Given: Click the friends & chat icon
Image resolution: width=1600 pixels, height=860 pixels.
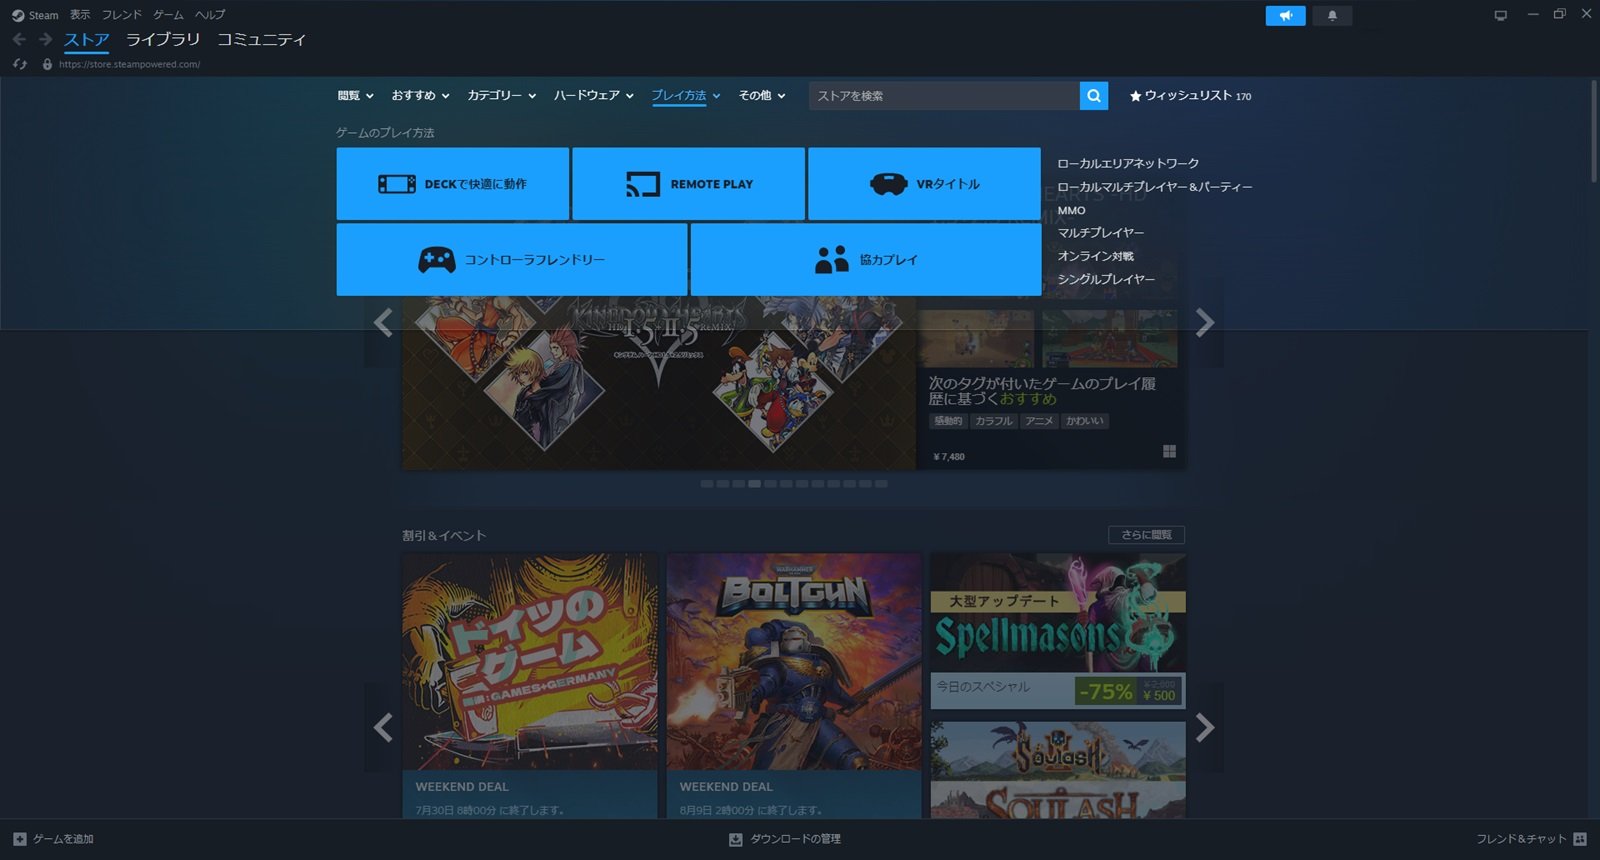Looking at the screenshot, I should (x=1580, y=839).
